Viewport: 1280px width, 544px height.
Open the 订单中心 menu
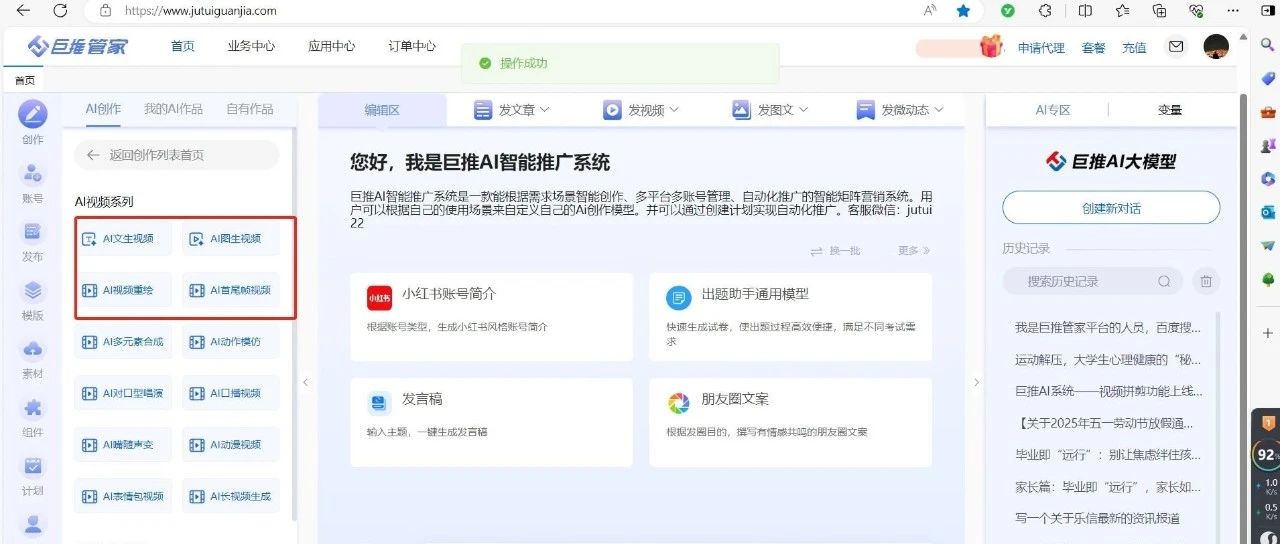(412, 46)
